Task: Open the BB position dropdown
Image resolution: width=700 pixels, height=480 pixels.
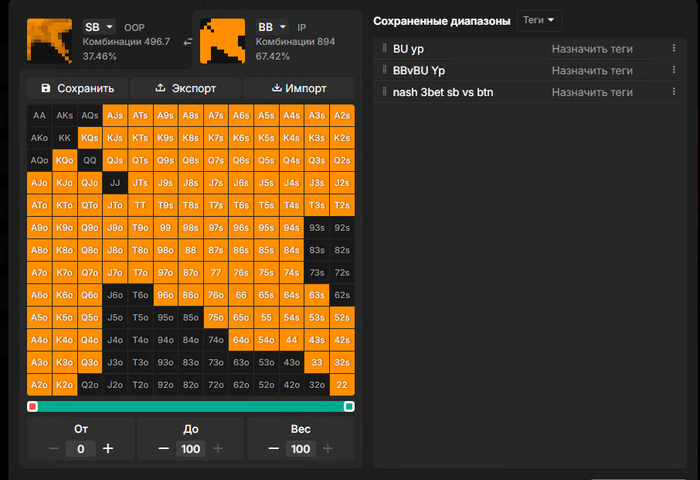Action: pyautogui.click(x=272, y=27)
